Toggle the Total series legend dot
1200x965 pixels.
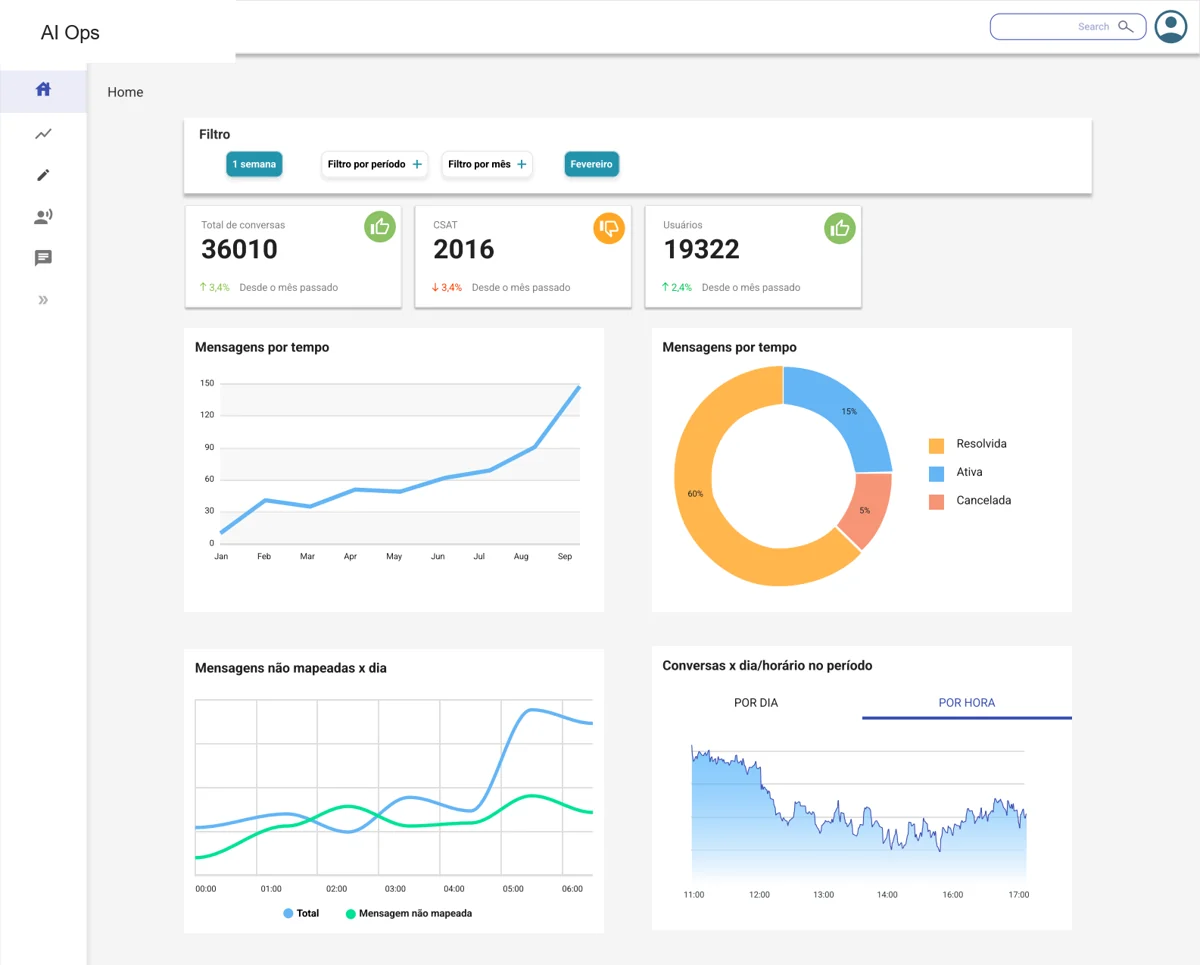[x=288, y=913]
